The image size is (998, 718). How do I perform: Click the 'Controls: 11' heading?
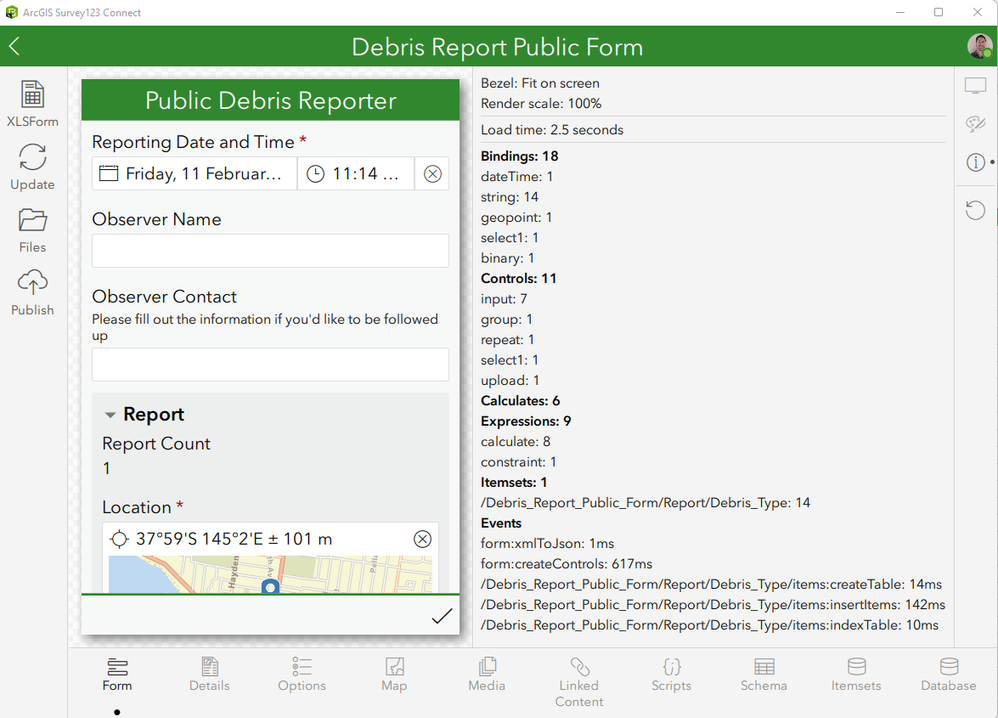tap(519, 278)
